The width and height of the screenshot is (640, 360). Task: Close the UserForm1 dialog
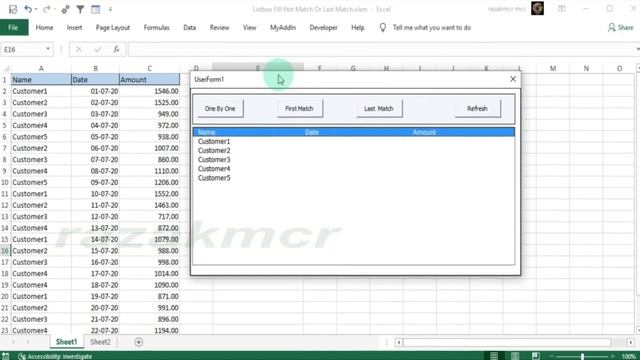pyautogui.click(x=513, y=79)
